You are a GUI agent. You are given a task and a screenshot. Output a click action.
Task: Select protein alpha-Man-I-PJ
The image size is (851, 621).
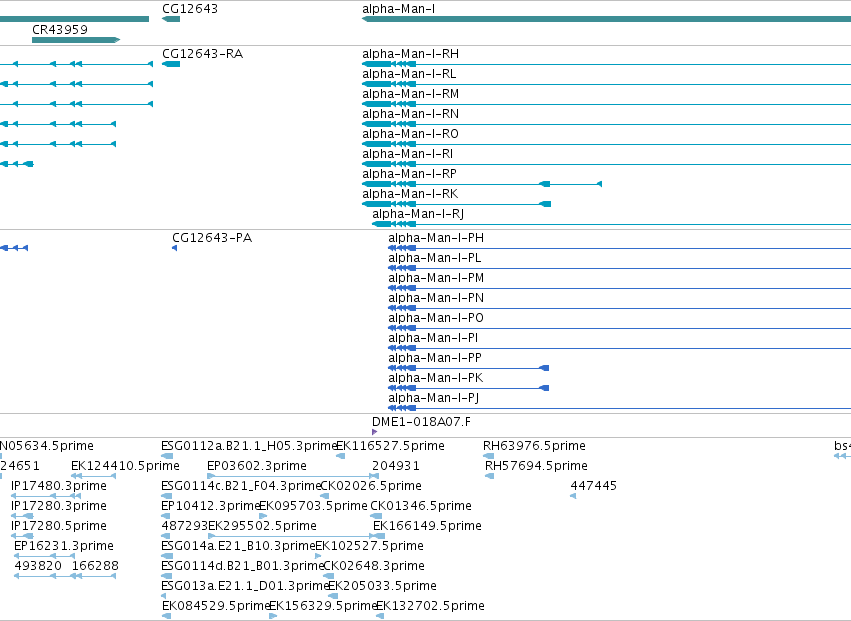click(x=434, y=398)
